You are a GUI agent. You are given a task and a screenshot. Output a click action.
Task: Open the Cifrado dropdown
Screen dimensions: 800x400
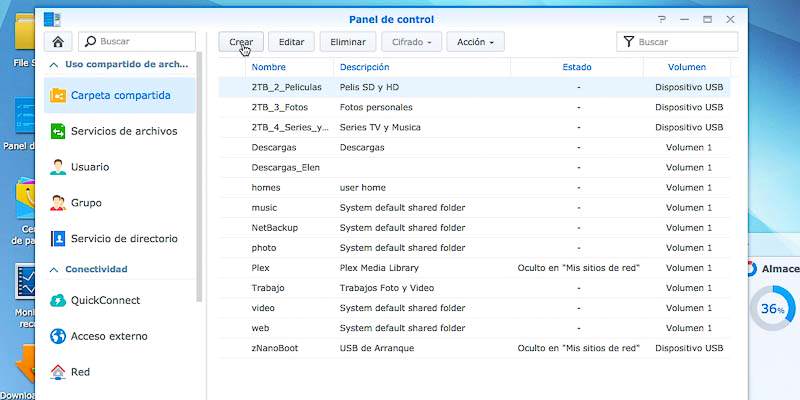click(x=412, y=42)
